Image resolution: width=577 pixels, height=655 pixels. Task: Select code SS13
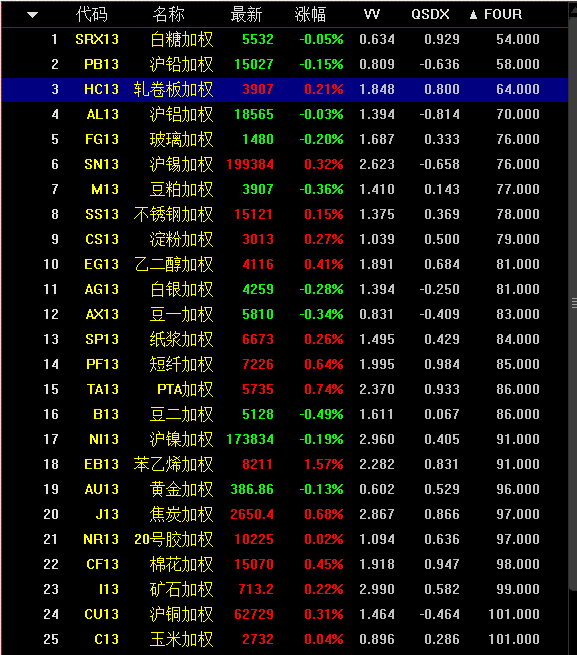click(102, 214)
